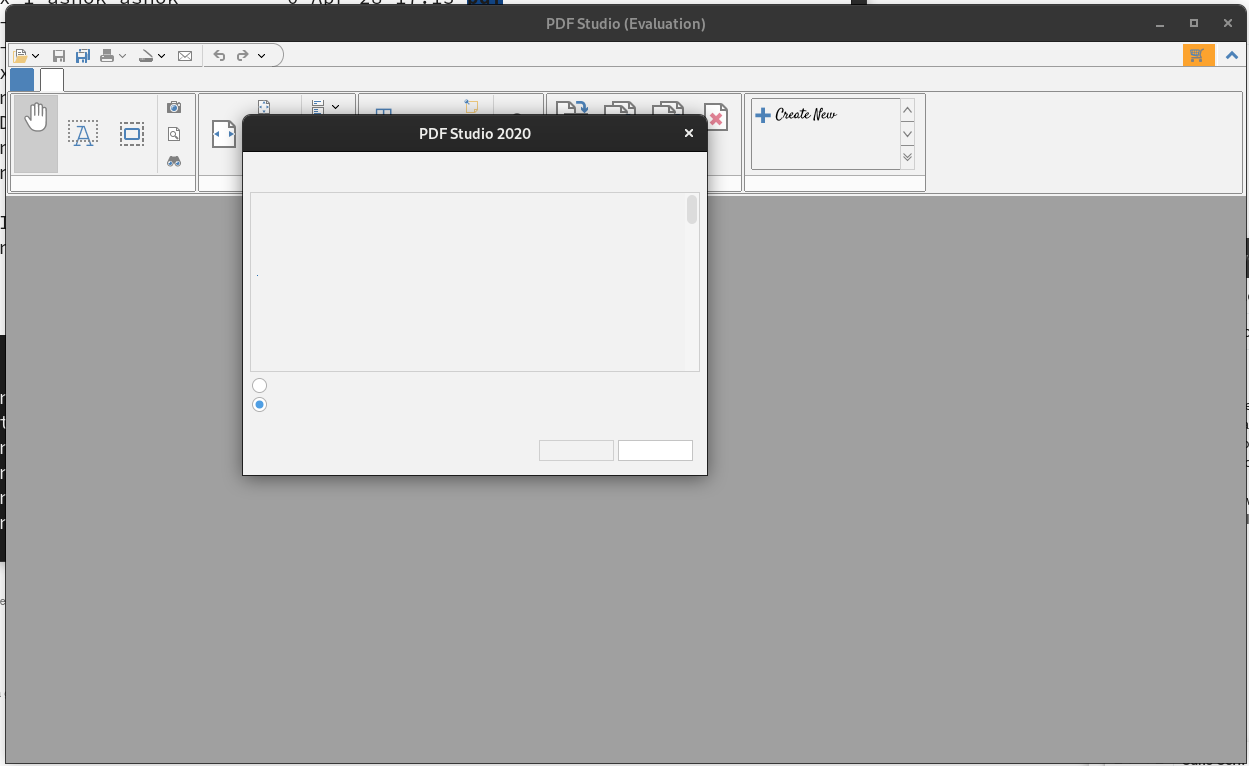Click the binoculars Search icon
Image resolution: width=1249 pixels, height=766 pixels.
coord(174,161)
